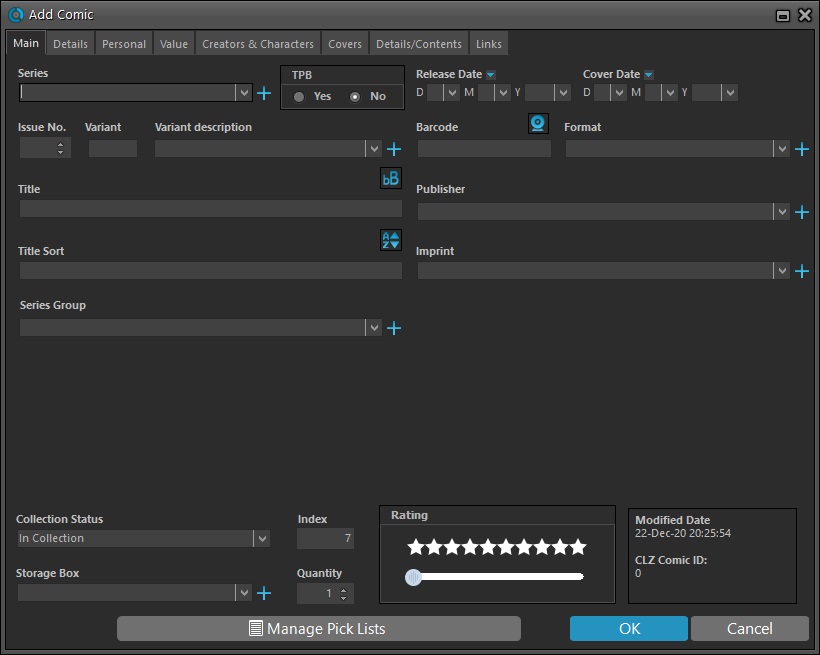This screenshot has width=820, height=655.
Task: Add a new Publisher with plus icon
Action: pos(801,212)
